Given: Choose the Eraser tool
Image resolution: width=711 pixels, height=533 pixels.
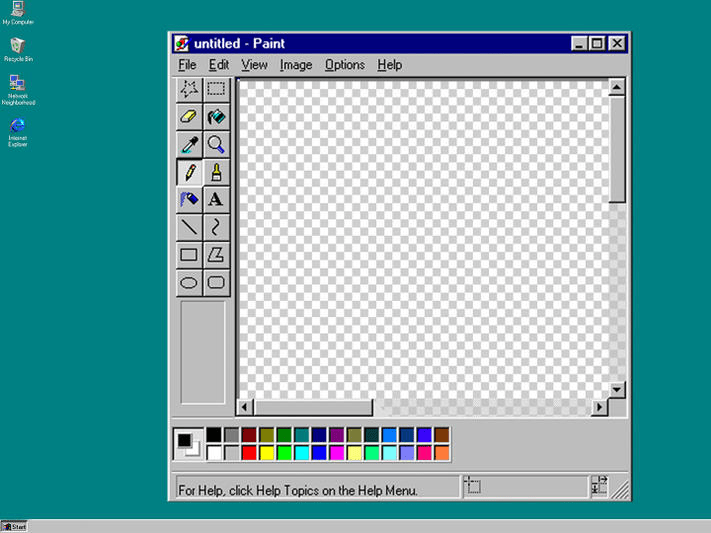Looking at the screenshot, I should tap(189, 117).
